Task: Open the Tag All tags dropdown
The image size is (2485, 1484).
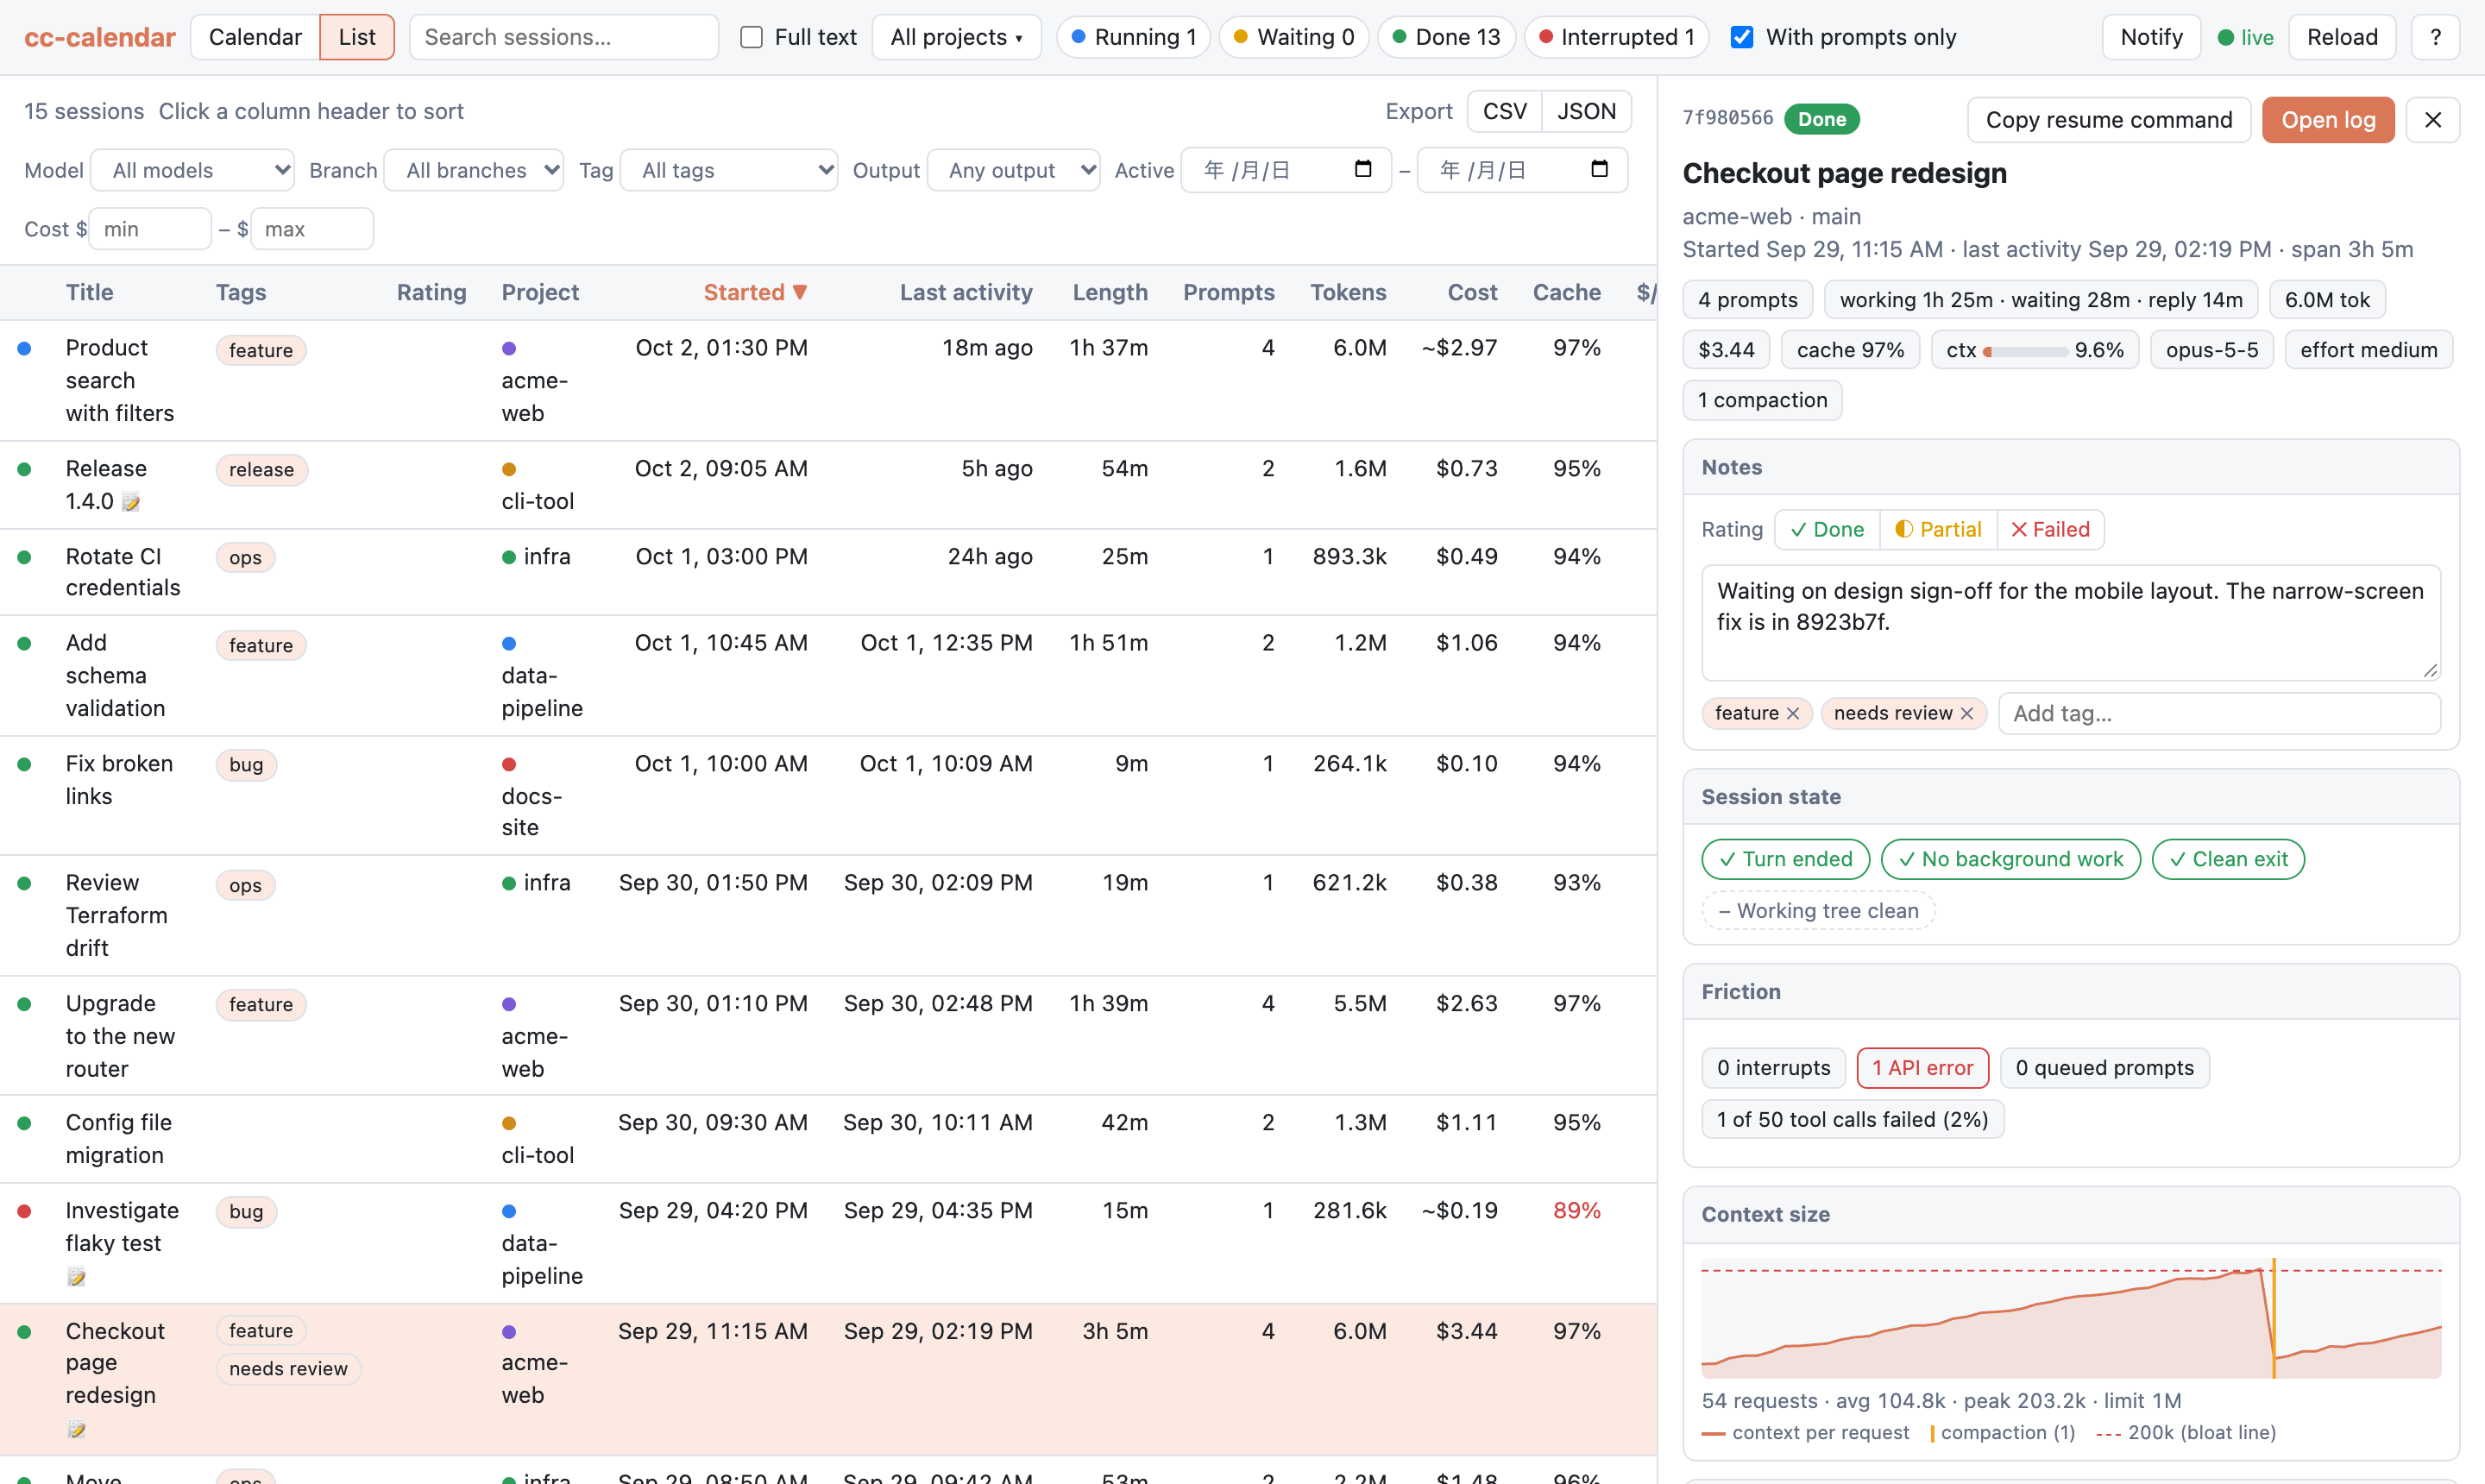Action: 729,170
